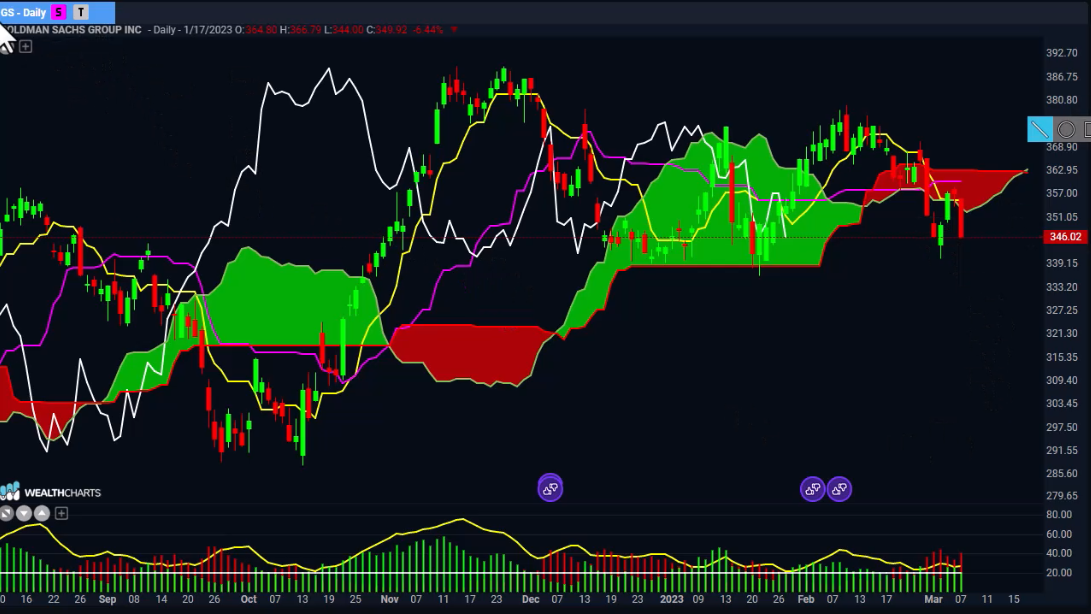Click the Sep date axis label
The height and width of the screenshot is (614, 1091).
107,599
